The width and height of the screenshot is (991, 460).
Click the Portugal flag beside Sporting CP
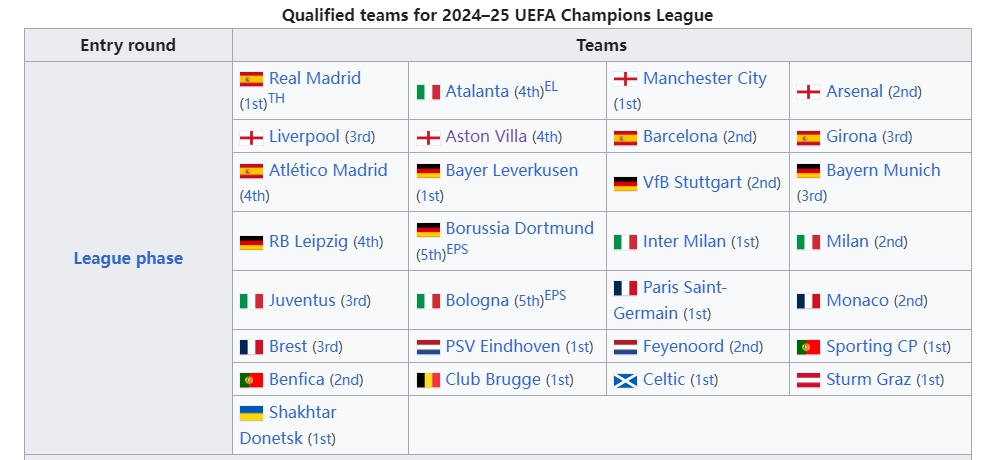(x=808, y=348)
